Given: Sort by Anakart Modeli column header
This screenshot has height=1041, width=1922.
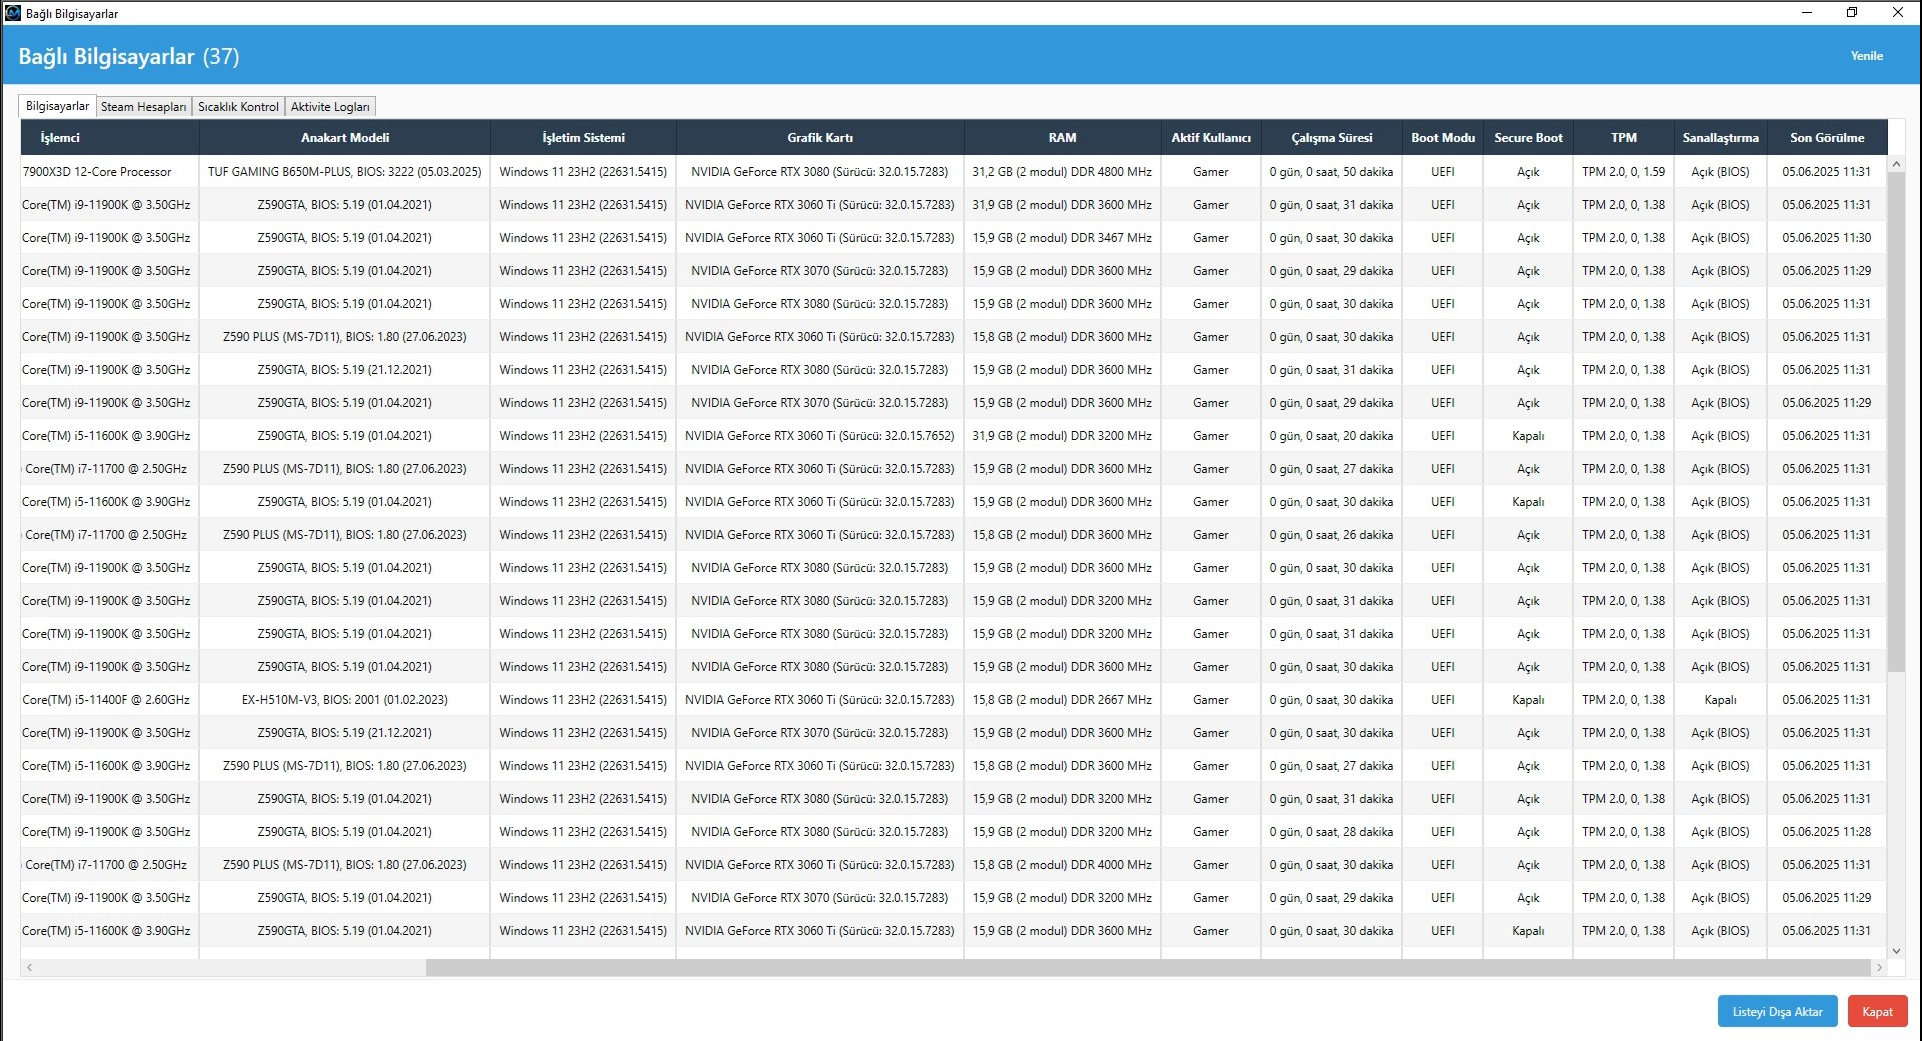Looking at the screenshot, I should pos(345,138).
